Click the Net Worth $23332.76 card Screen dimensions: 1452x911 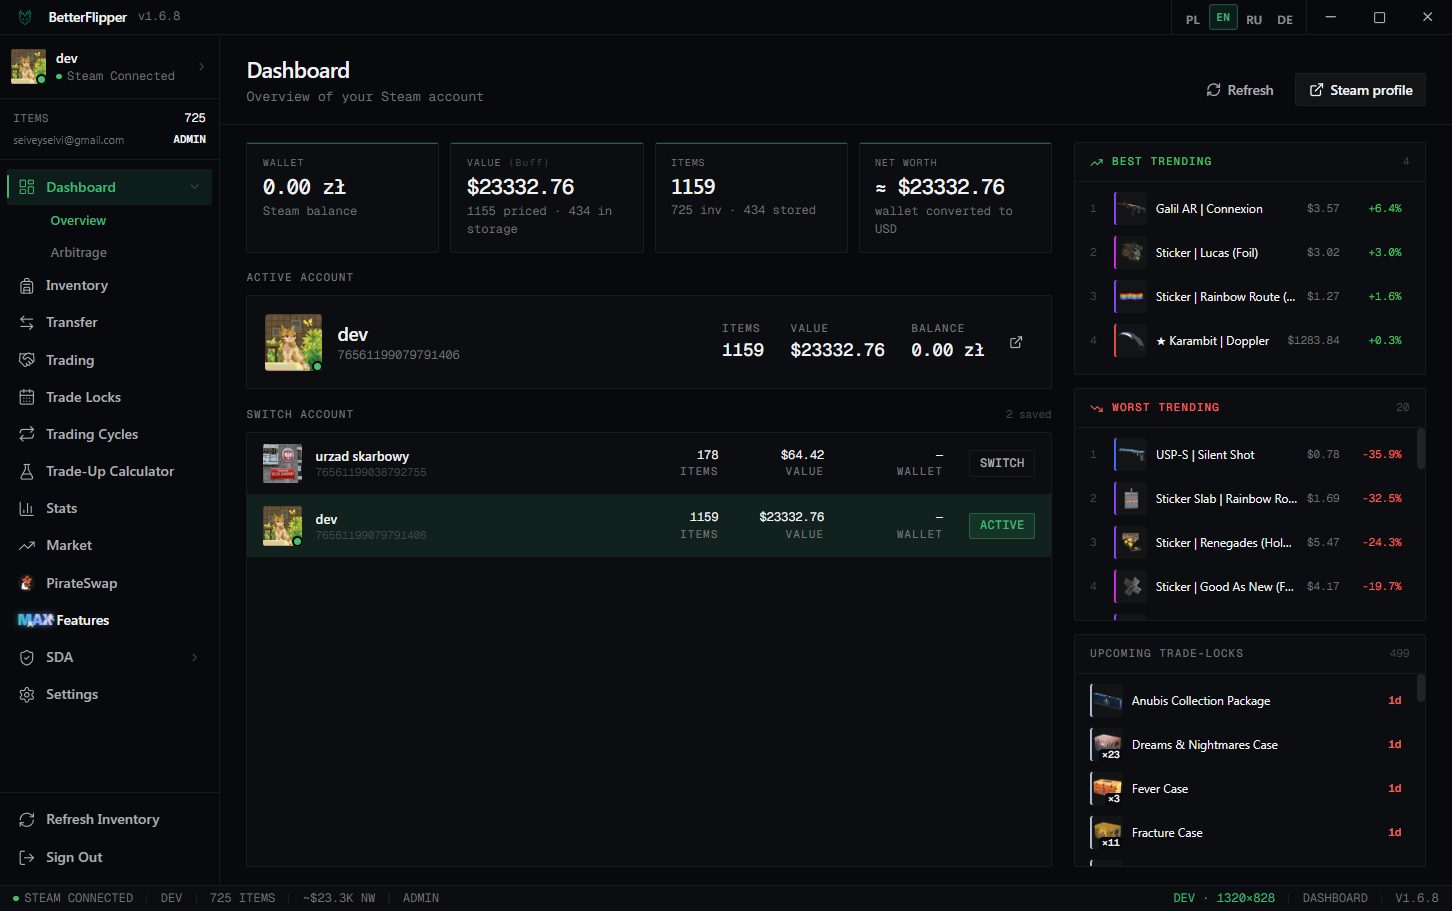coord(955,197)
